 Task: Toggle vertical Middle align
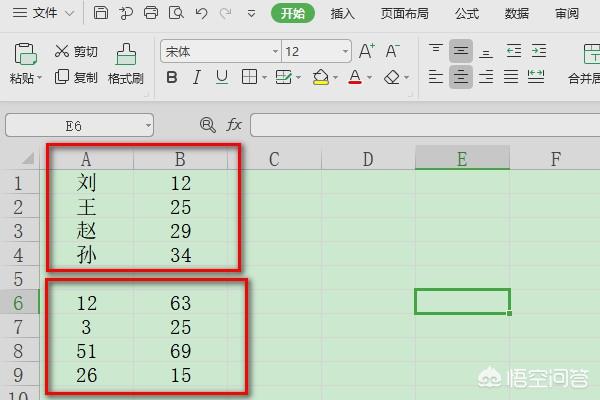[x=461, y=51]
